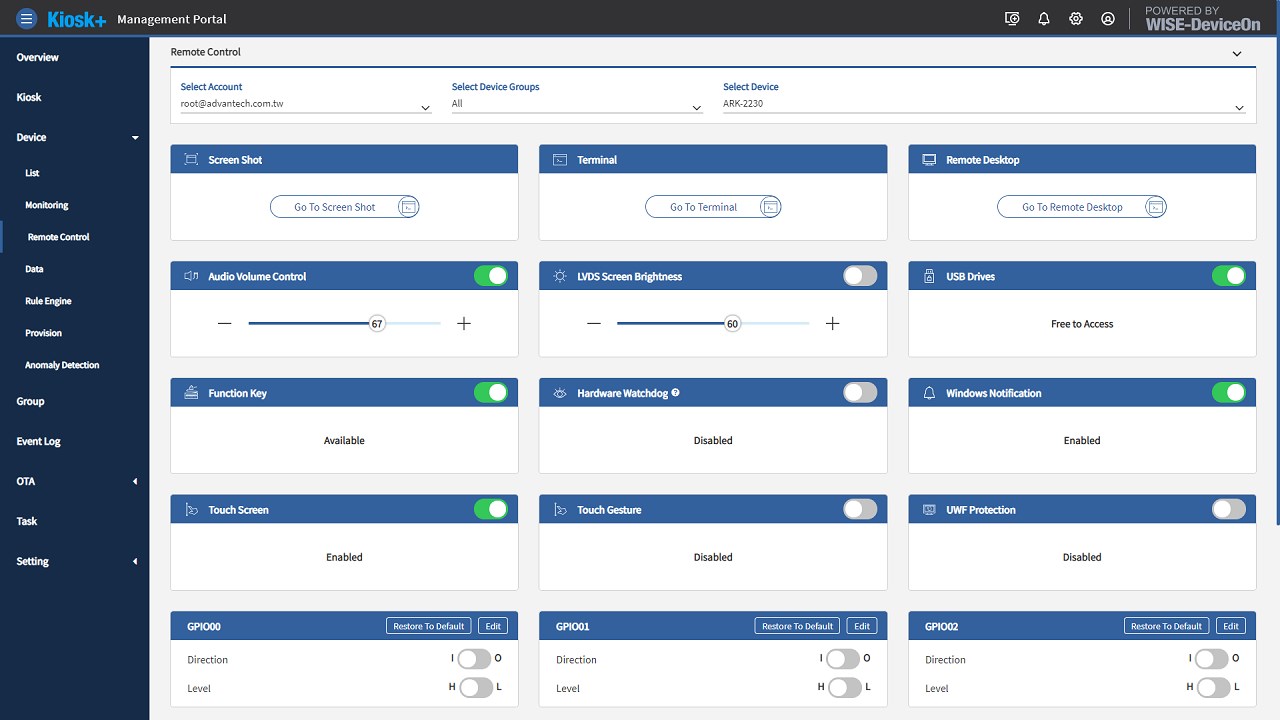Screen dimensions: 1280x720
Task: Click the Touch Screen hand icon
Action: click(x=191, y=510)
